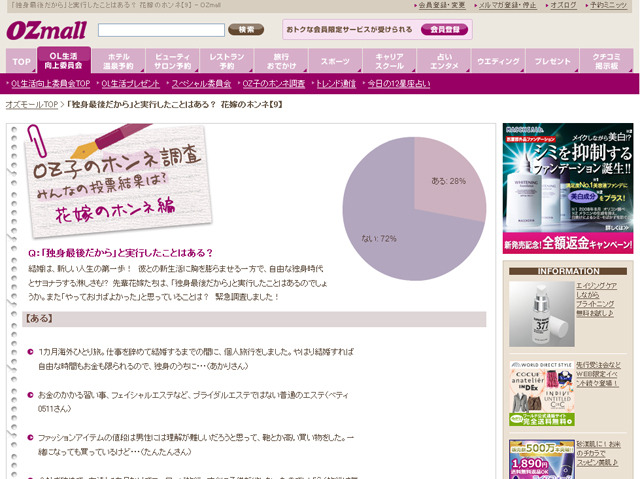The width and height of the screenshot is (640, 479).
Task: Click OL生活プレゼント submenu link
Action: [128, 84]
